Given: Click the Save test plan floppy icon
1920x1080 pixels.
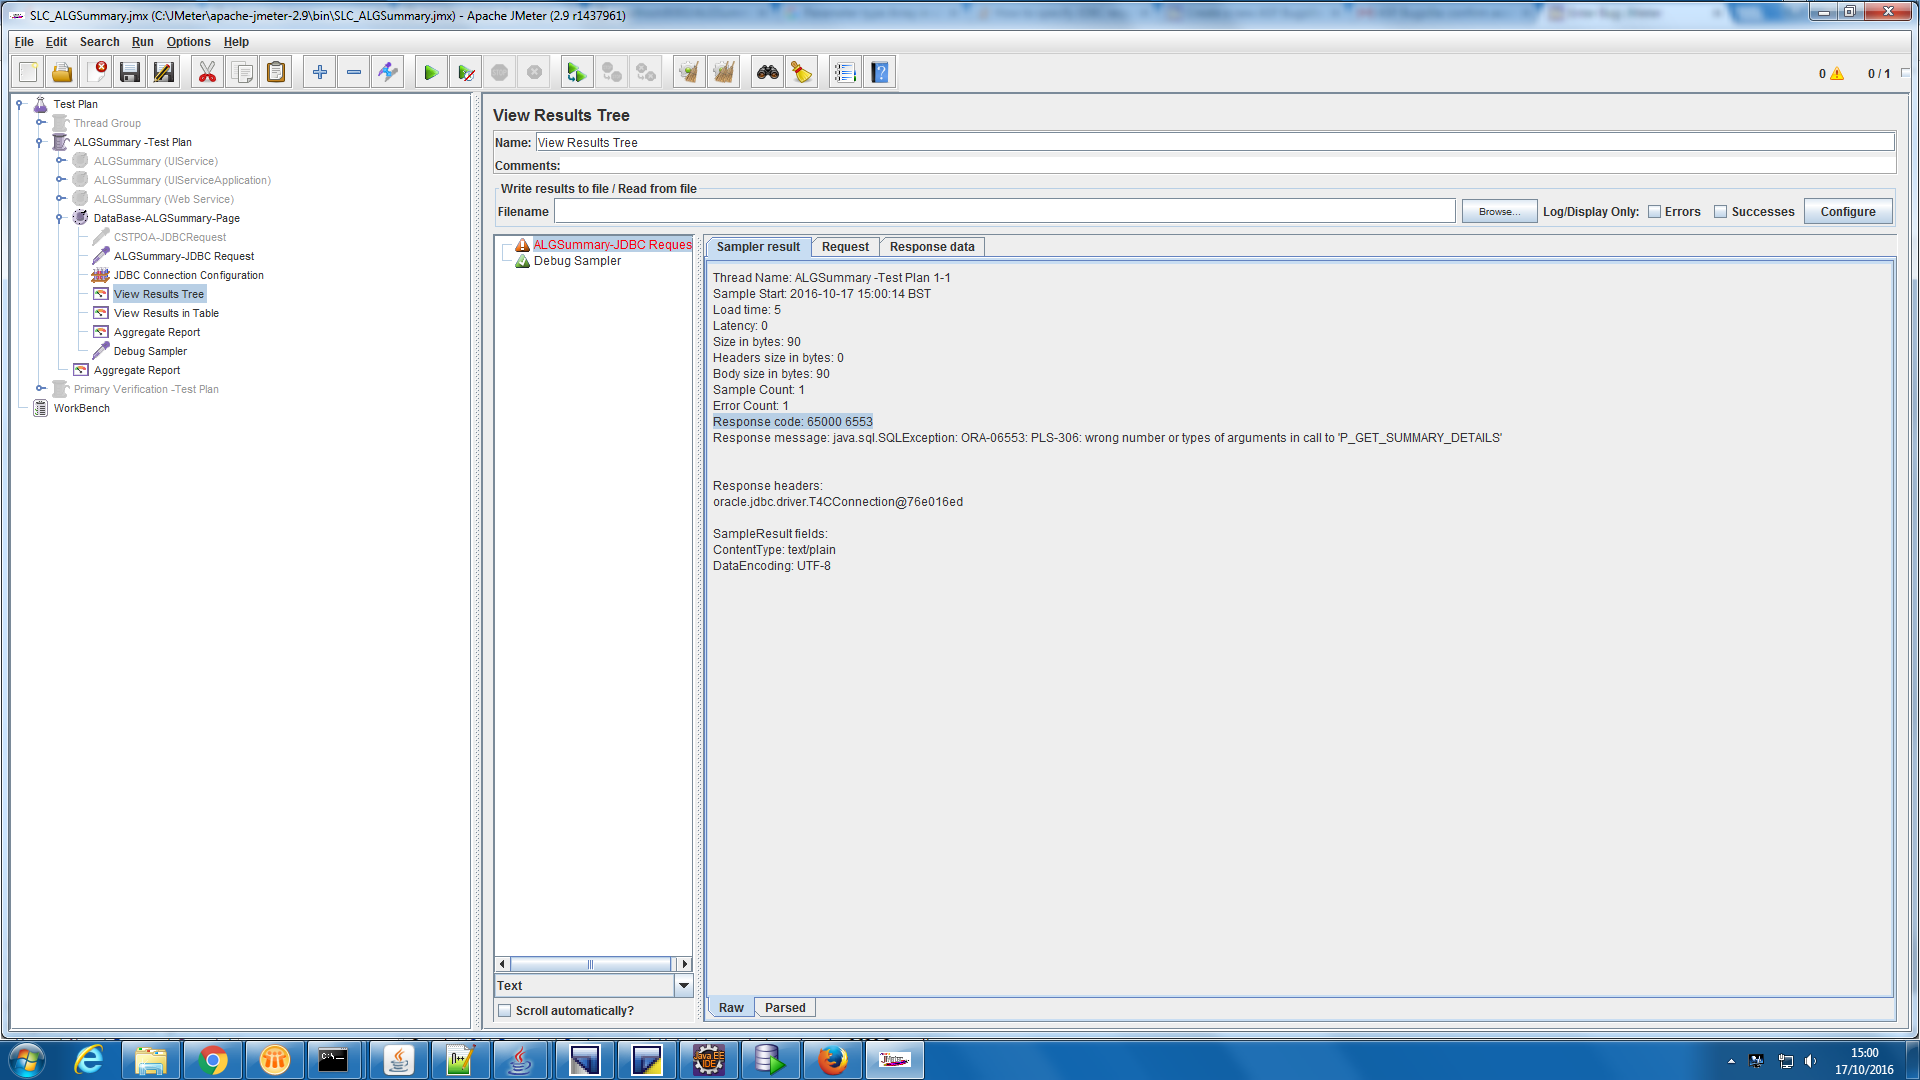Looking at the screenshot, I should tap(129, 72).
